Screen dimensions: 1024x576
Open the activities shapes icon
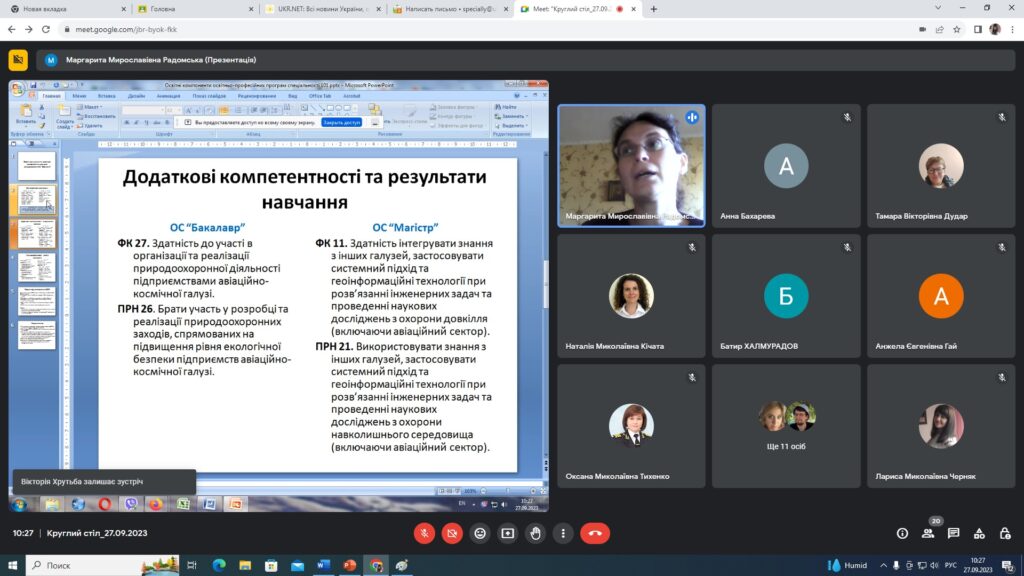[979, 534]
